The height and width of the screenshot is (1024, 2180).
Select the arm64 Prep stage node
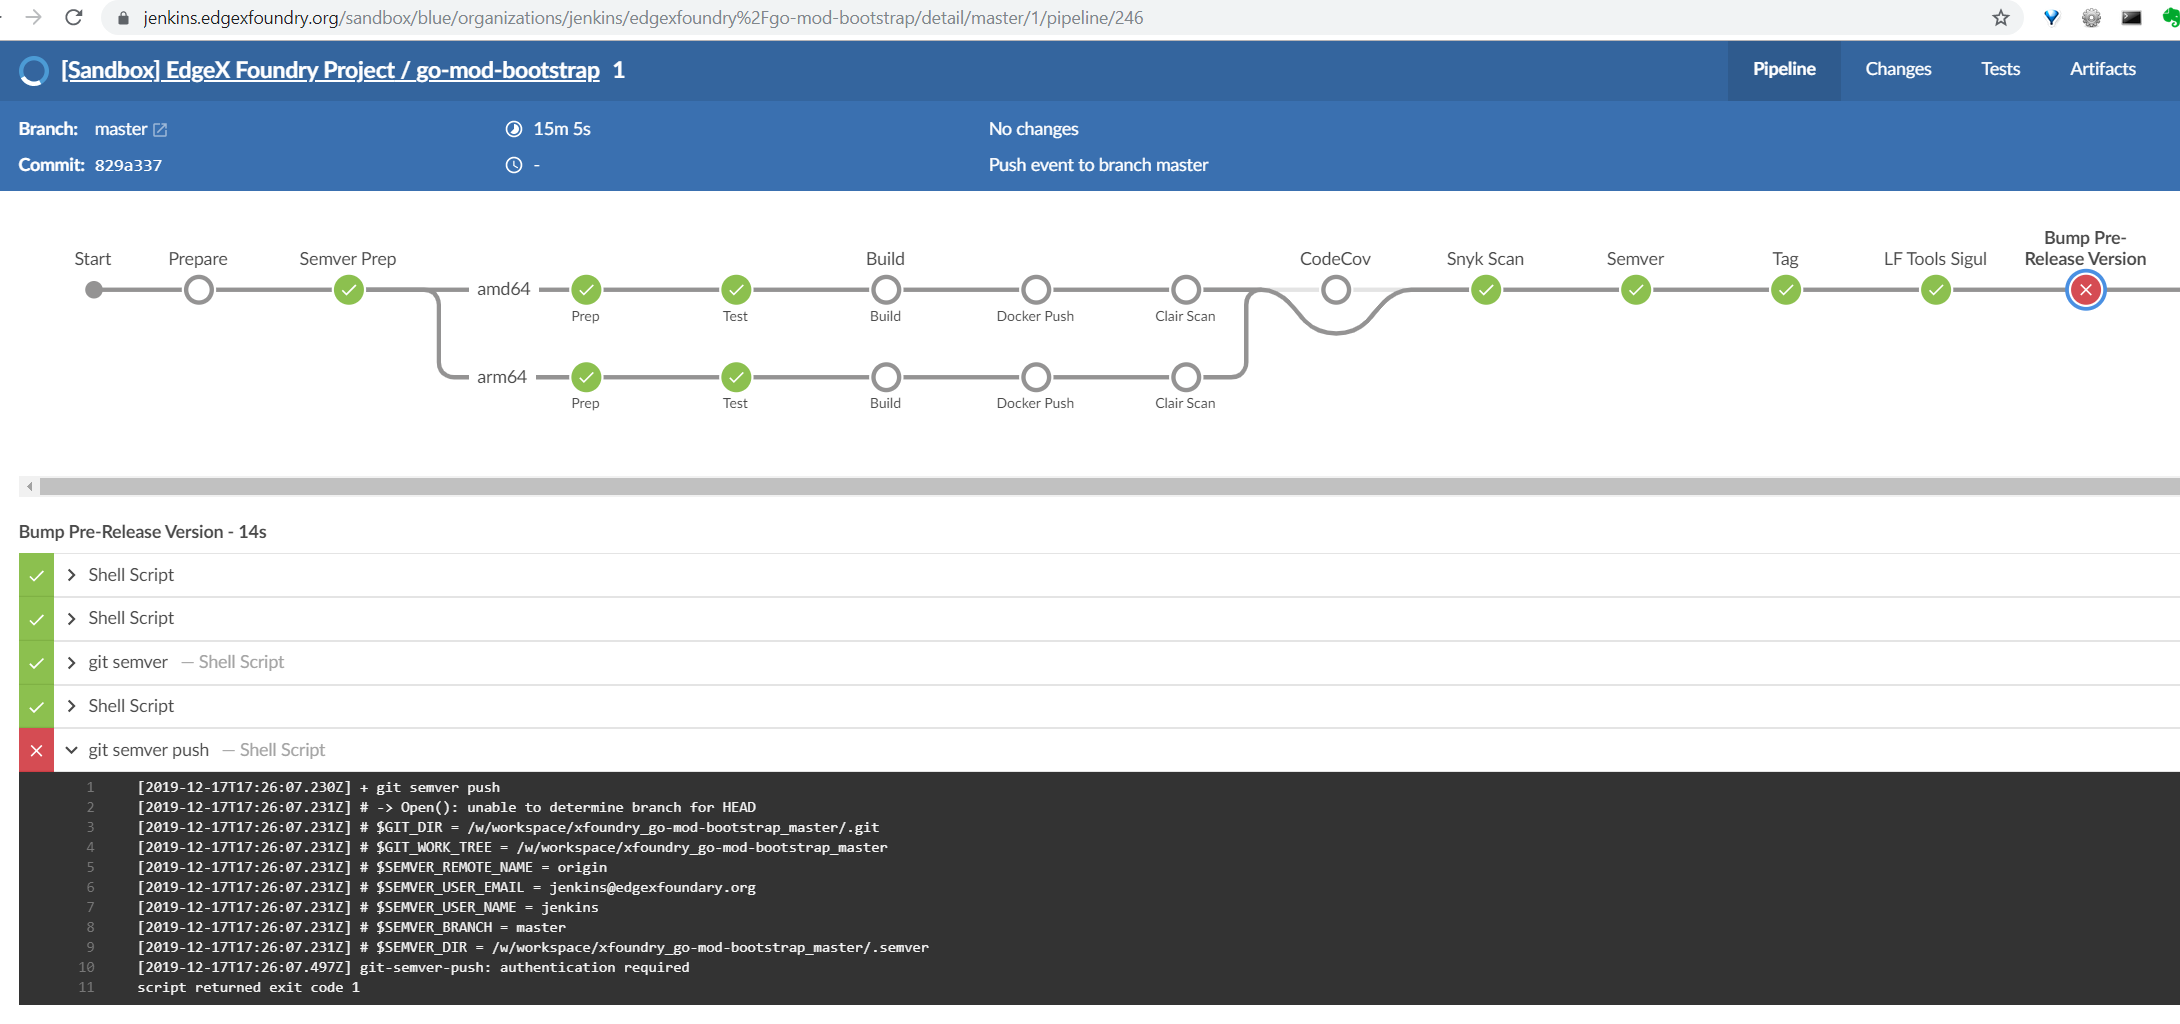(x=585, y=377)
